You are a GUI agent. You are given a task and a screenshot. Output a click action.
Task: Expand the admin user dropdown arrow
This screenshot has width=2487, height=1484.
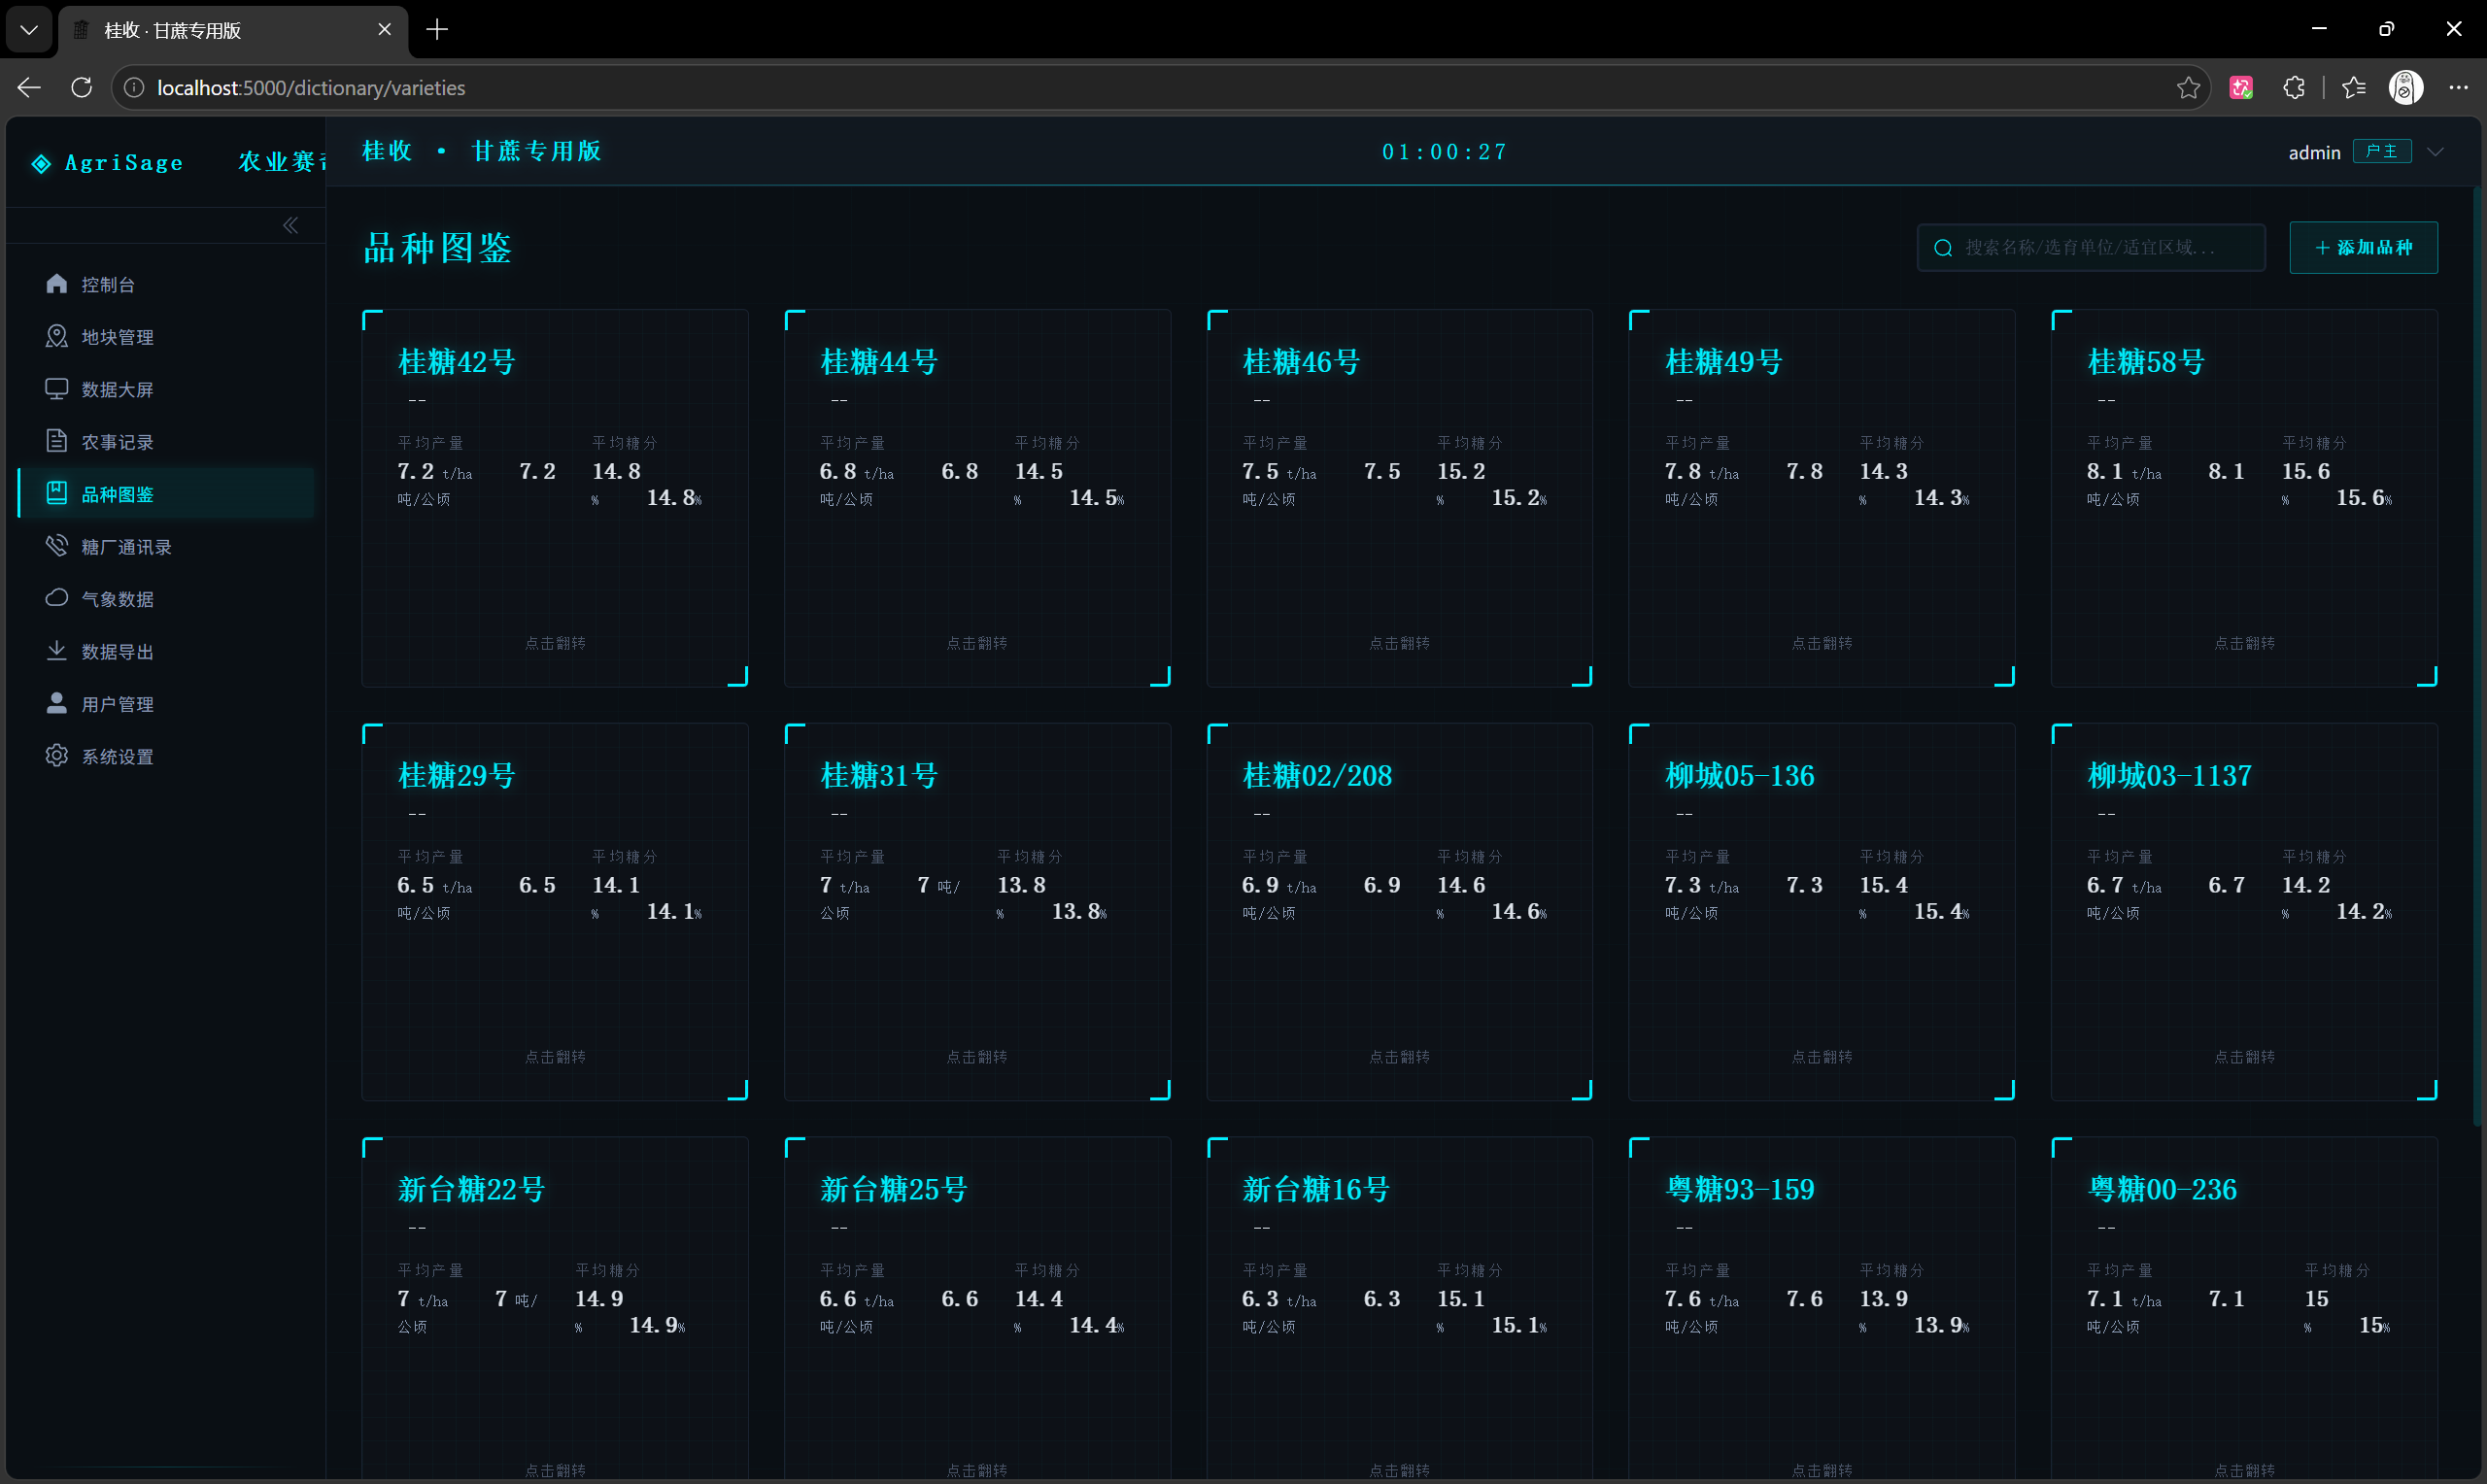tap(2436, 152)
